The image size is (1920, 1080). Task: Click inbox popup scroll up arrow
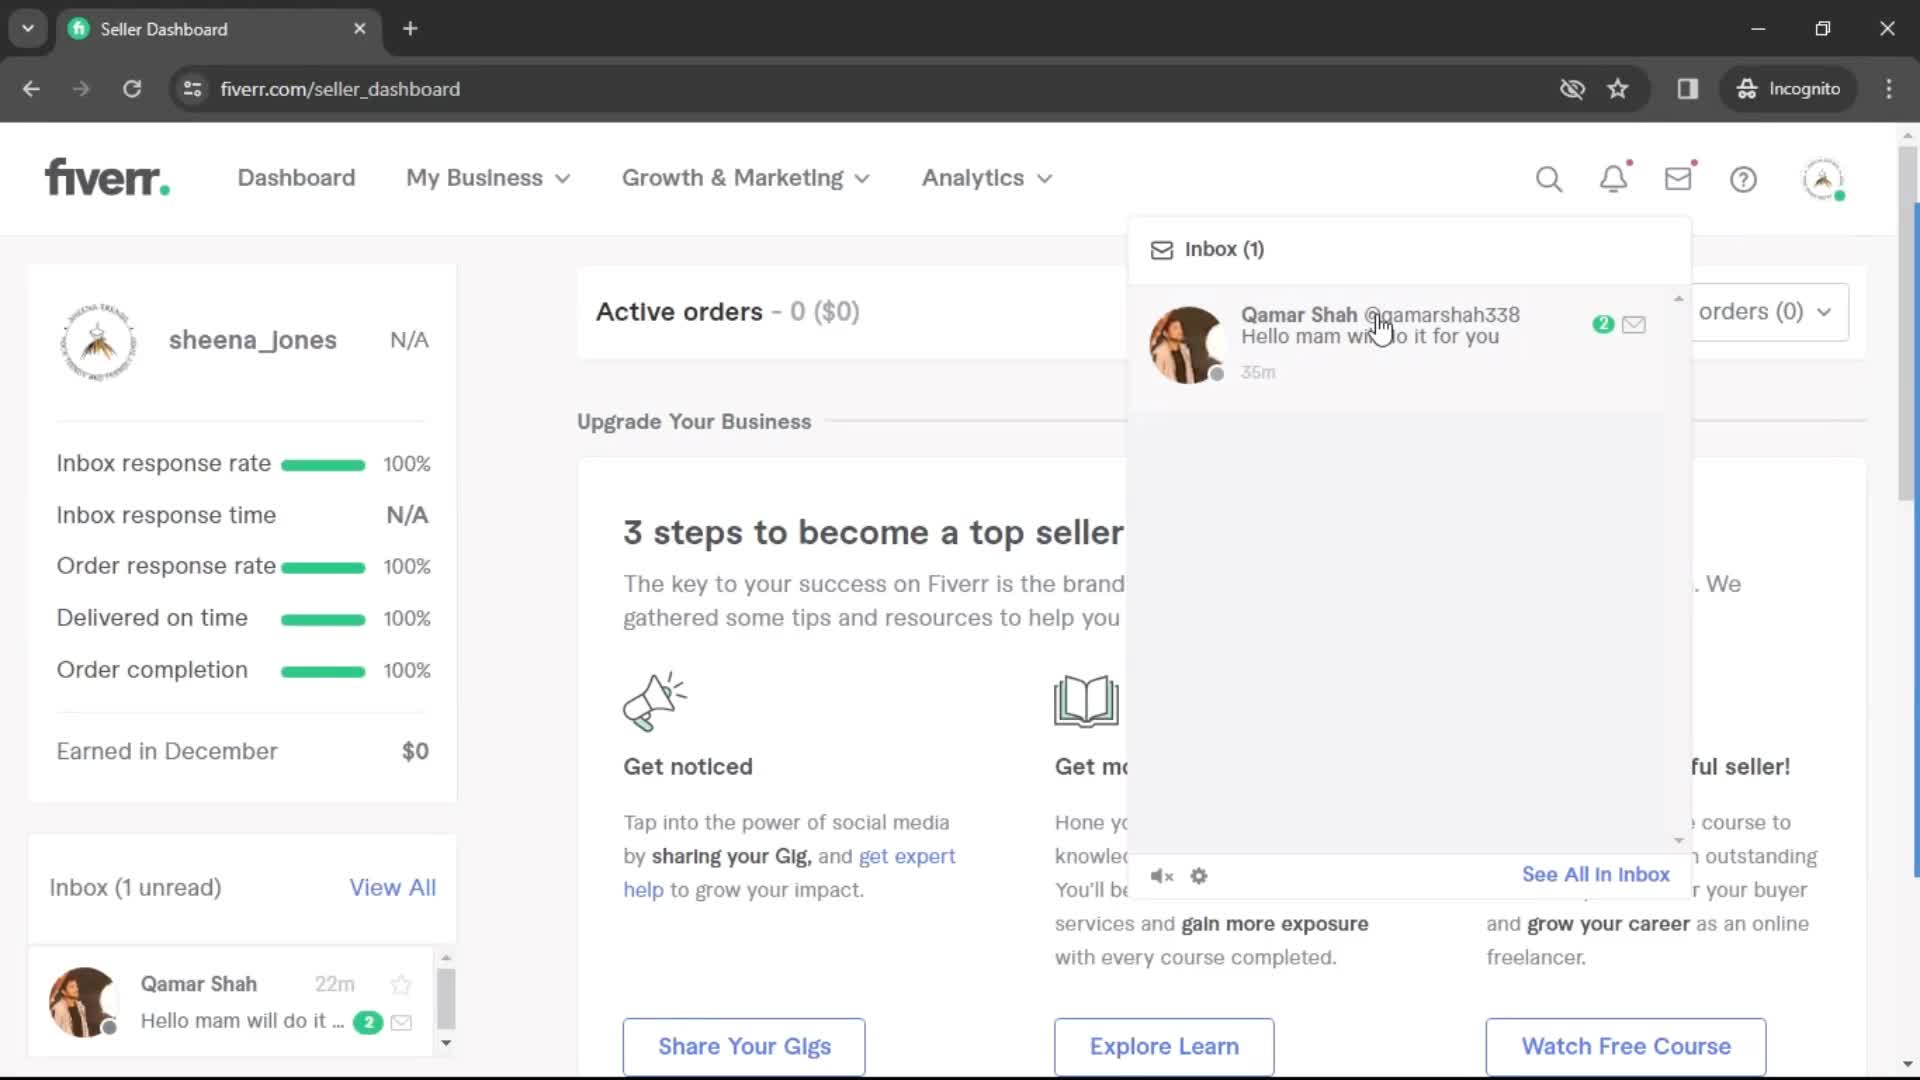(1678, 299)
